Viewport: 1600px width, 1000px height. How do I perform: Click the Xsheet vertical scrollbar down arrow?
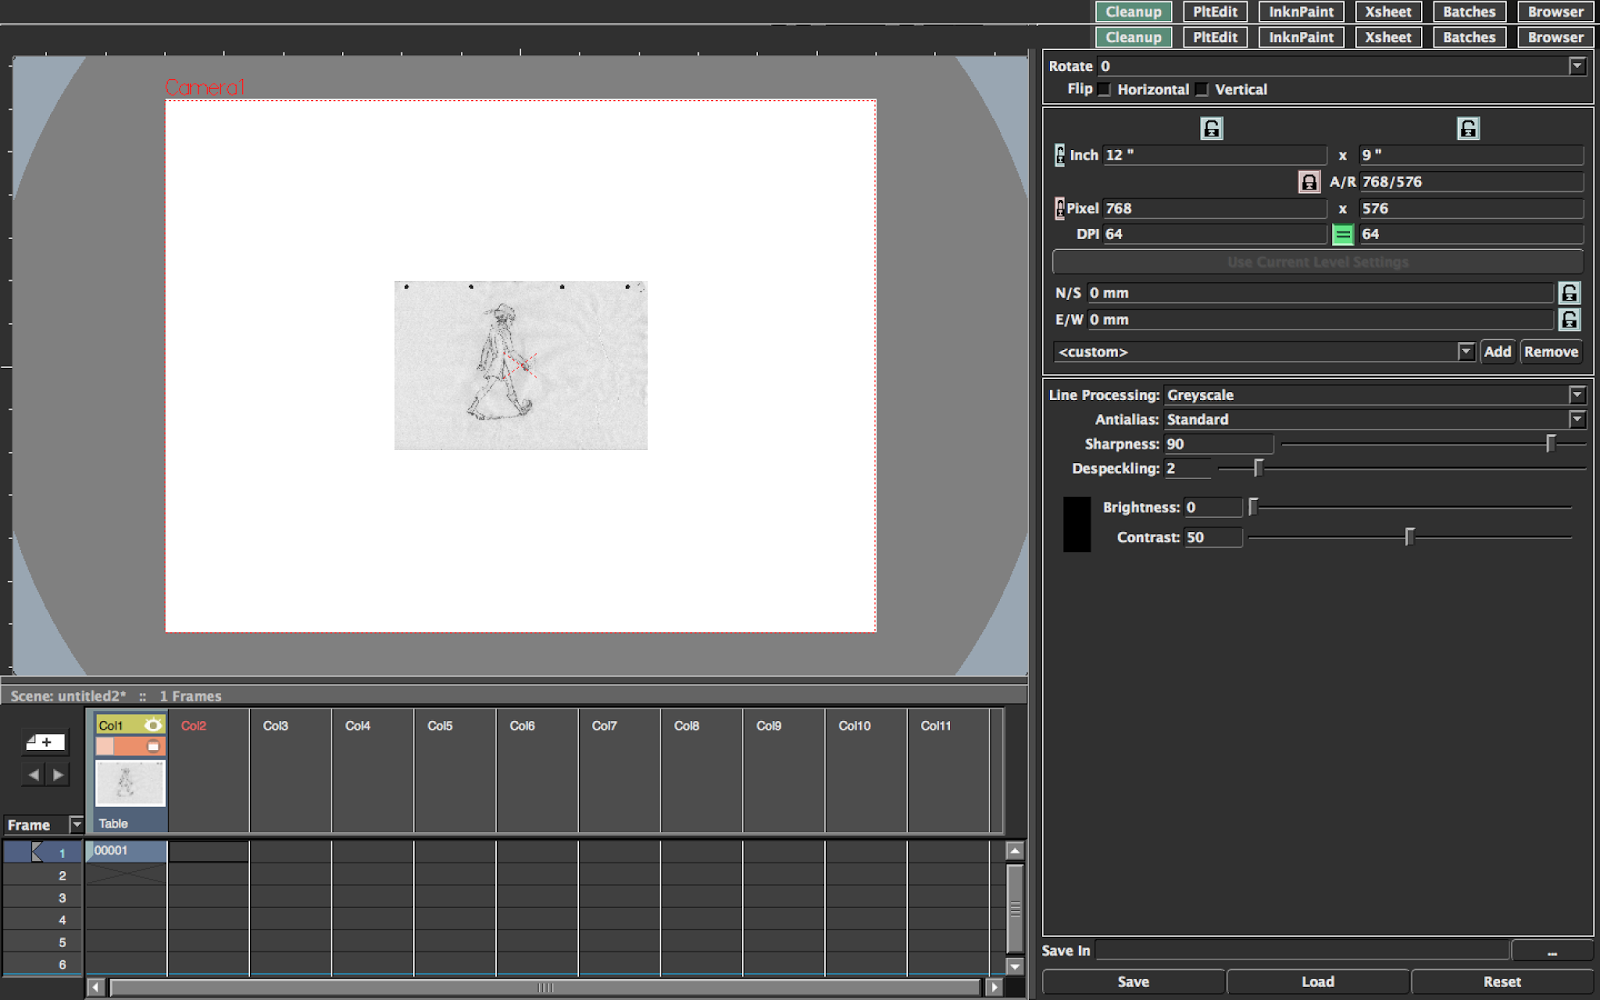click(x=1015, y=967)
